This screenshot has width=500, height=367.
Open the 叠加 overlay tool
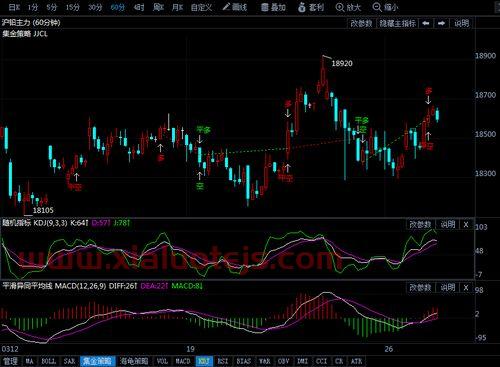tap(273, 7)
